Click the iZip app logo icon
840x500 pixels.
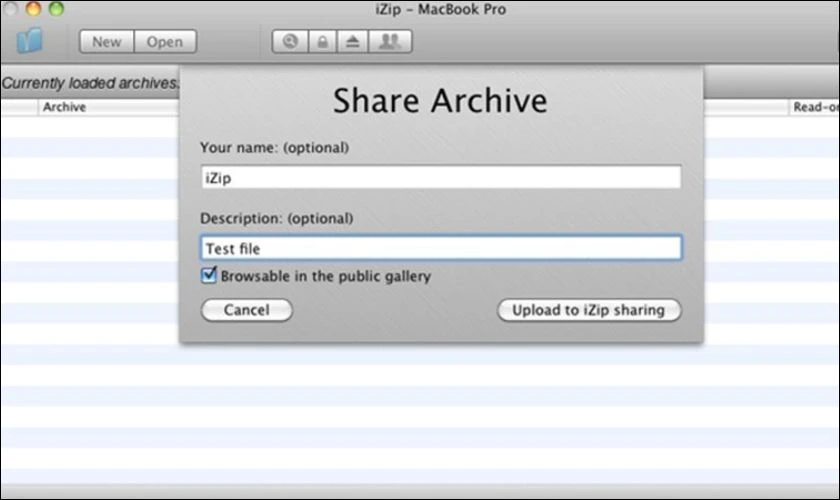[x=29, y=41]
